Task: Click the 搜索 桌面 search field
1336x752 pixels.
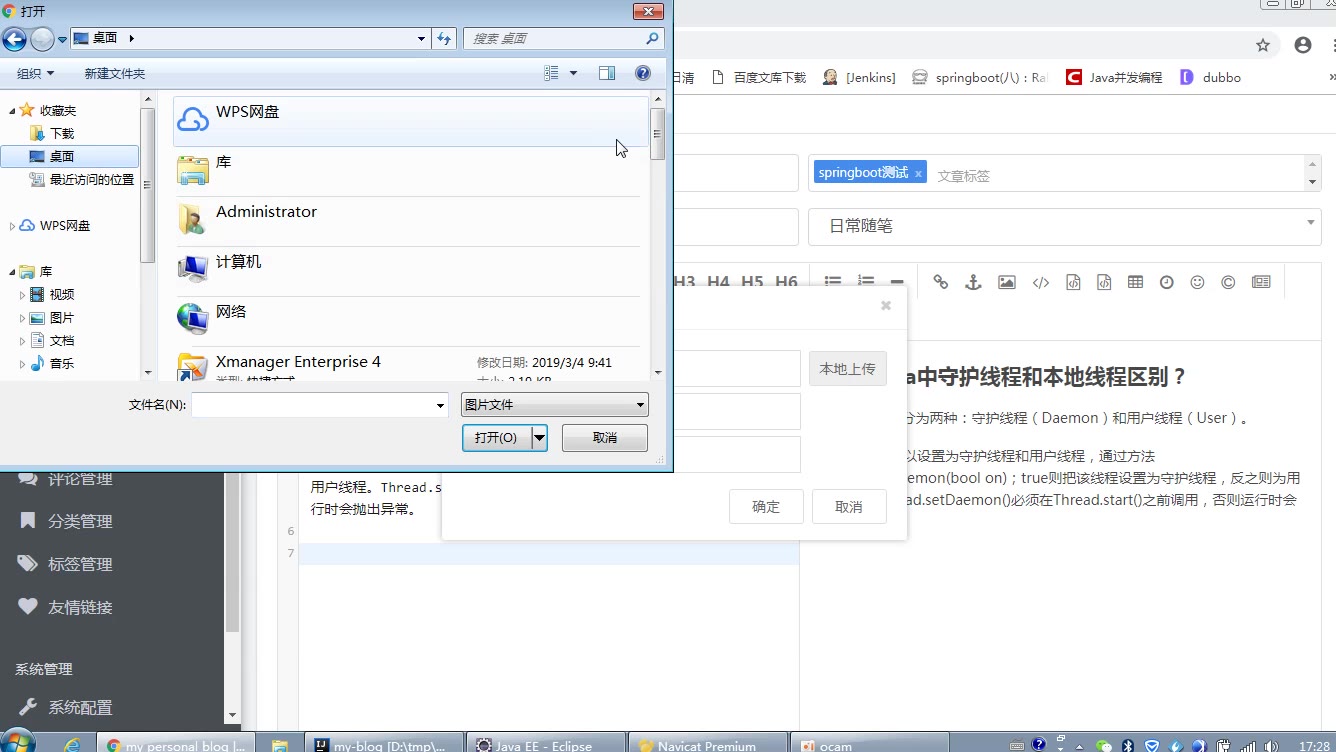Action: (x=555, y=39)
